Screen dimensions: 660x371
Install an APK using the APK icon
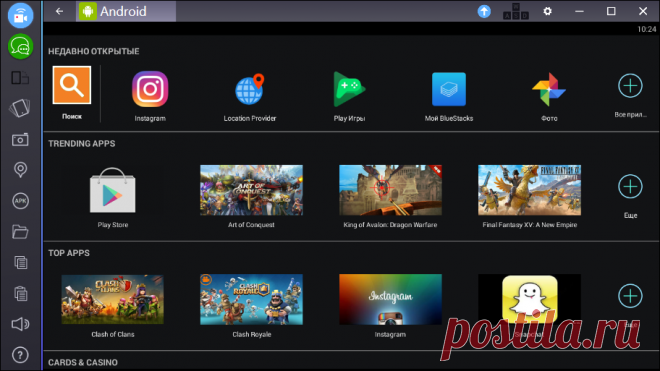point(20,201)
